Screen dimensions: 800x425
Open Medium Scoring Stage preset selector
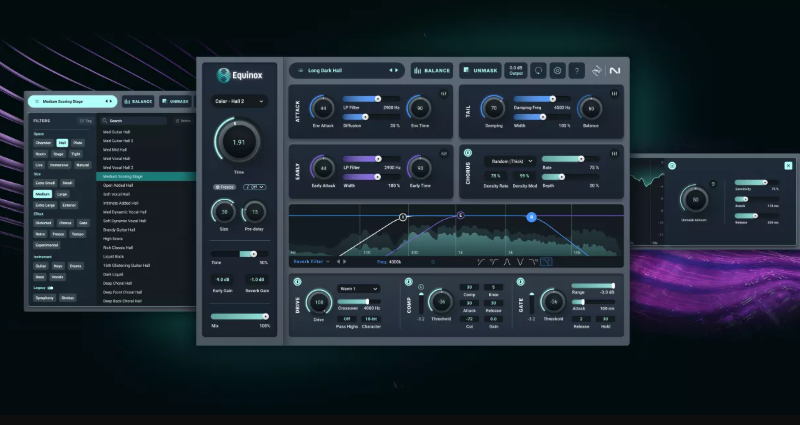72,101
